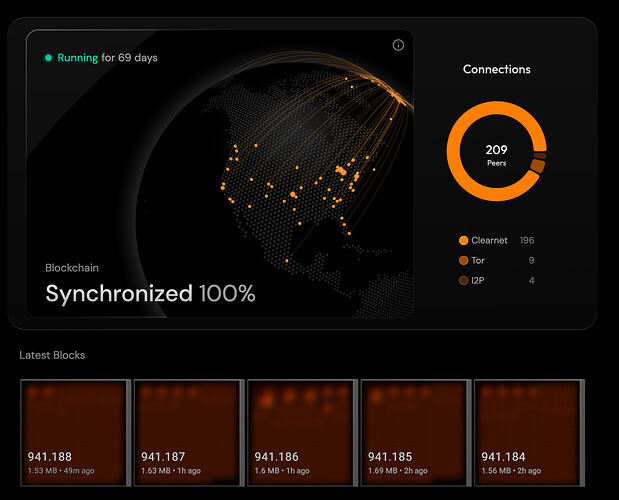Screen dimensions: 619x500
Task: Click the Tor peer count 9
Action: pos(531,260)
